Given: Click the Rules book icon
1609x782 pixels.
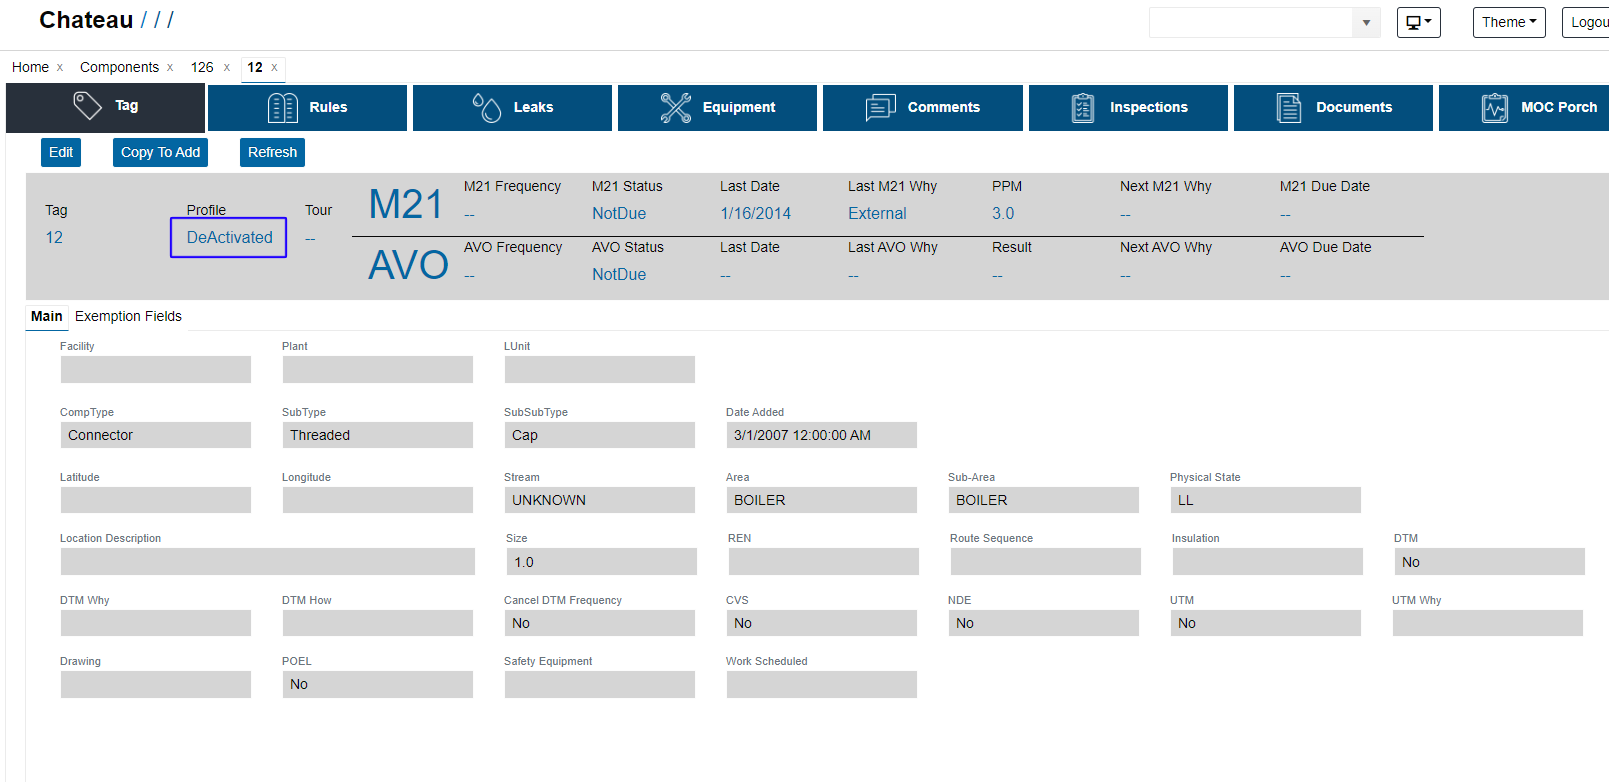Looking at the screenshot, I should coord(283,107).
